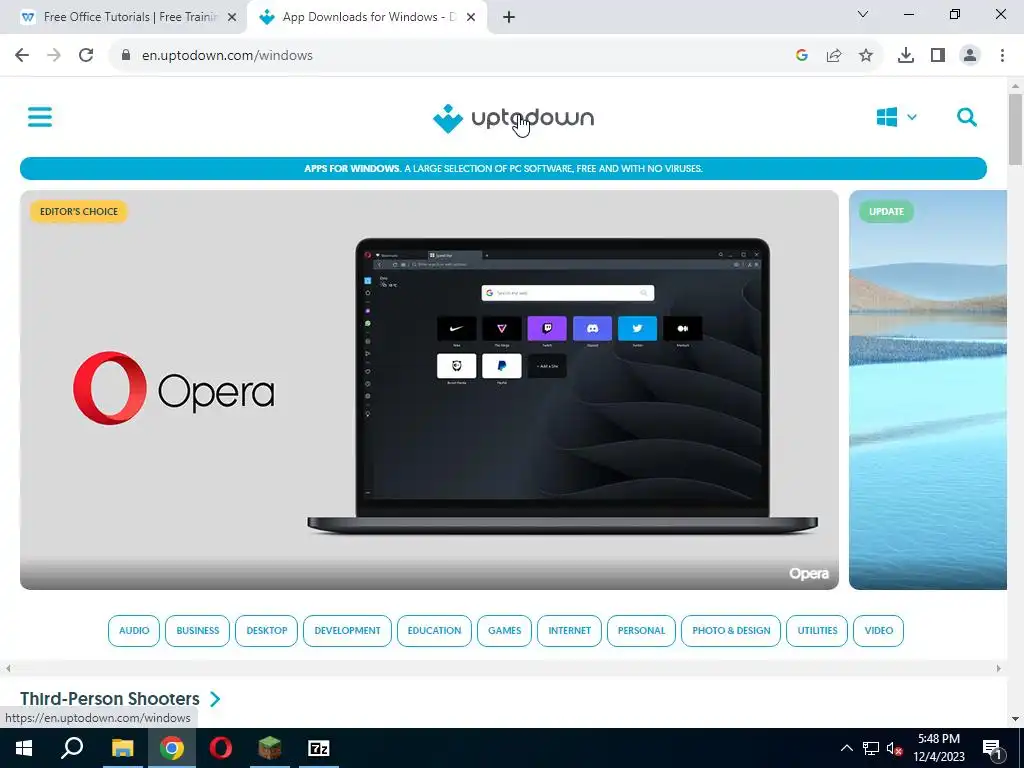1024x768 pixels.
Task: Select the Business category
Action: tap(197, 631)
